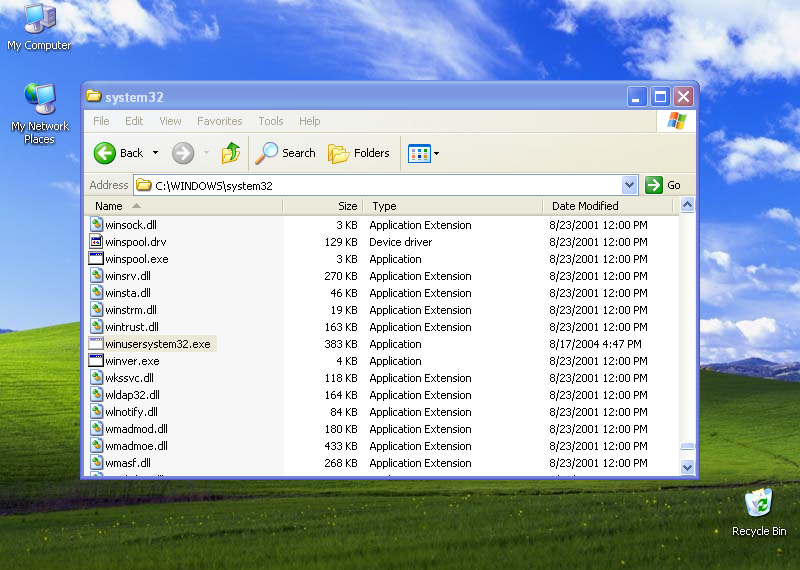Open the View menu

(170, 121)
